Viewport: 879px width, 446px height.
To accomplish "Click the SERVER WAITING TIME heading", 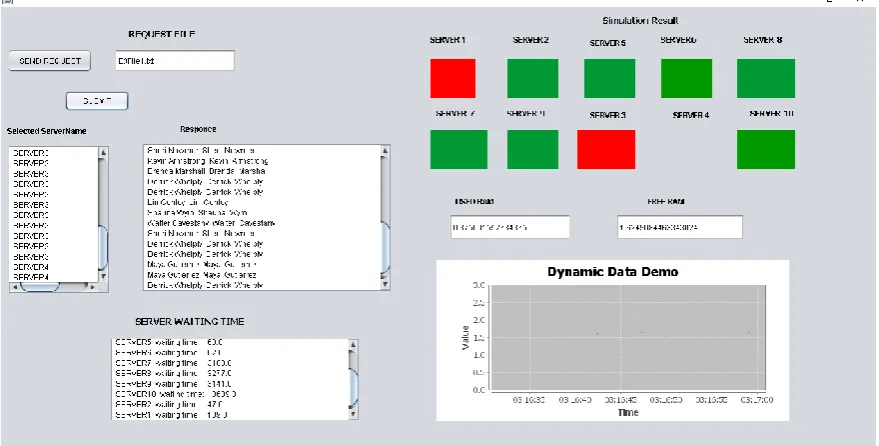I will [x=189, y=322].
